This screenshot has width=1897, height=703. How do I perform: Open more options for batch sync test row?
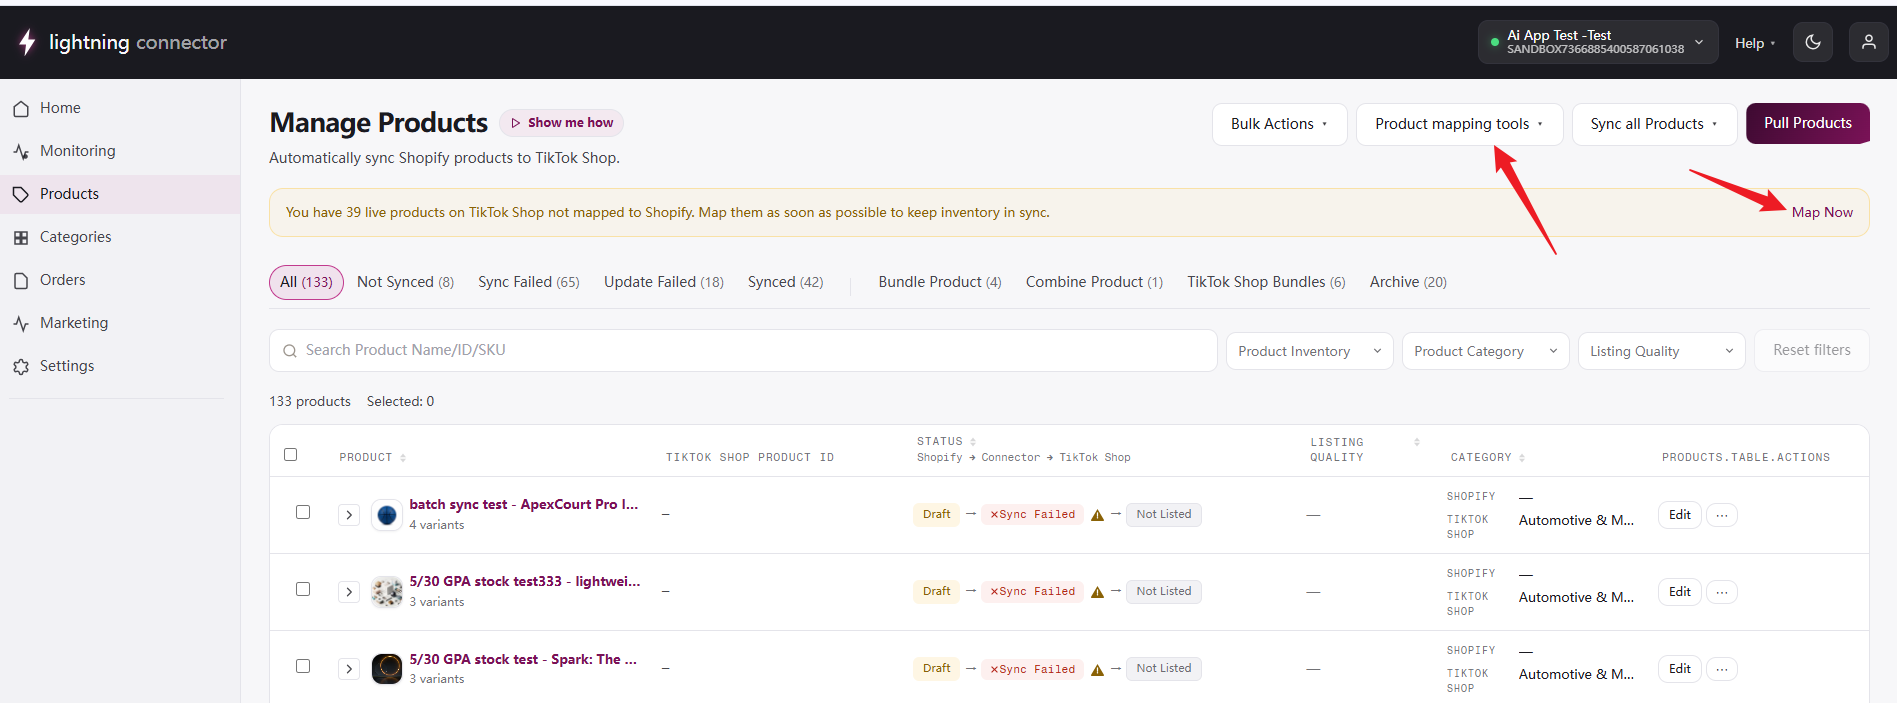point(1722,516)
